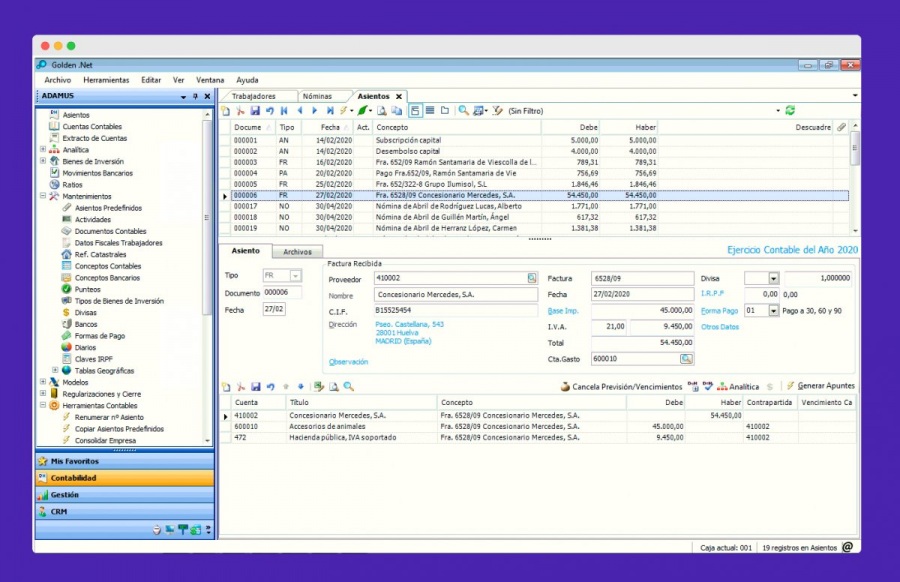Collapse the Herramientas Contables tree node
900x582 pixels.
(43, 405)
